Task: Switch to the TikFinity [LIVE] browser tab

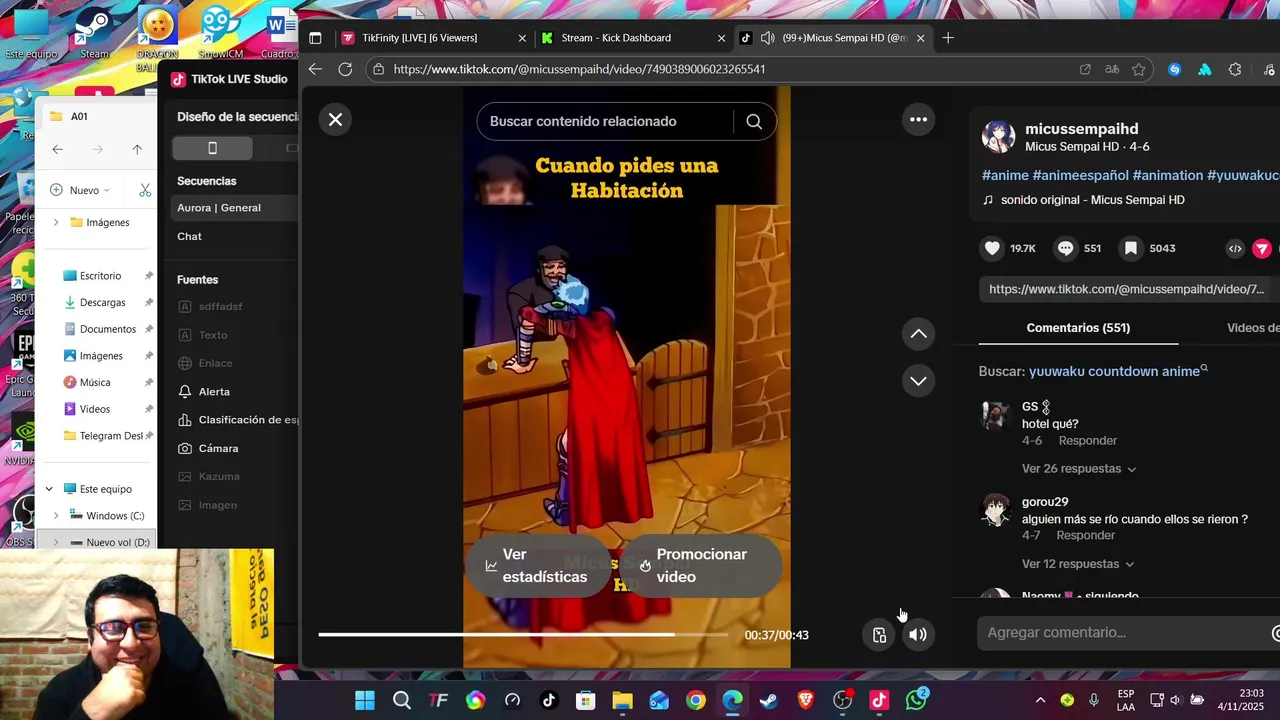Action: 433,38
